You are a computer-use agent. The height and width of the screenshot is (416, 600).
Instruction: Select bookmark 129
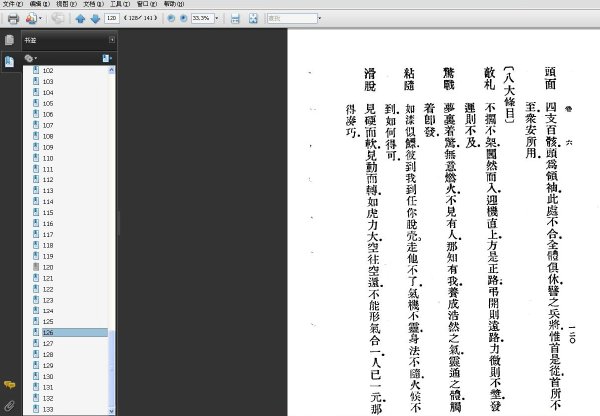pyautogui.click(x=48, y=365)
